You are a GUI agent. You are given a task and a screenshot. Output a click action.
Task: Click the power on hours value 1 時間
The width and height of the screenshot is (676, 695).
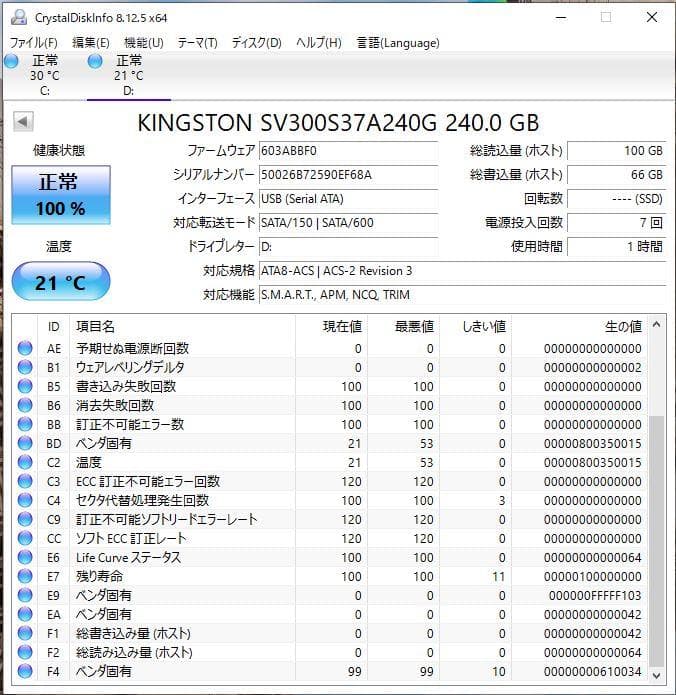tap(616, 247)
